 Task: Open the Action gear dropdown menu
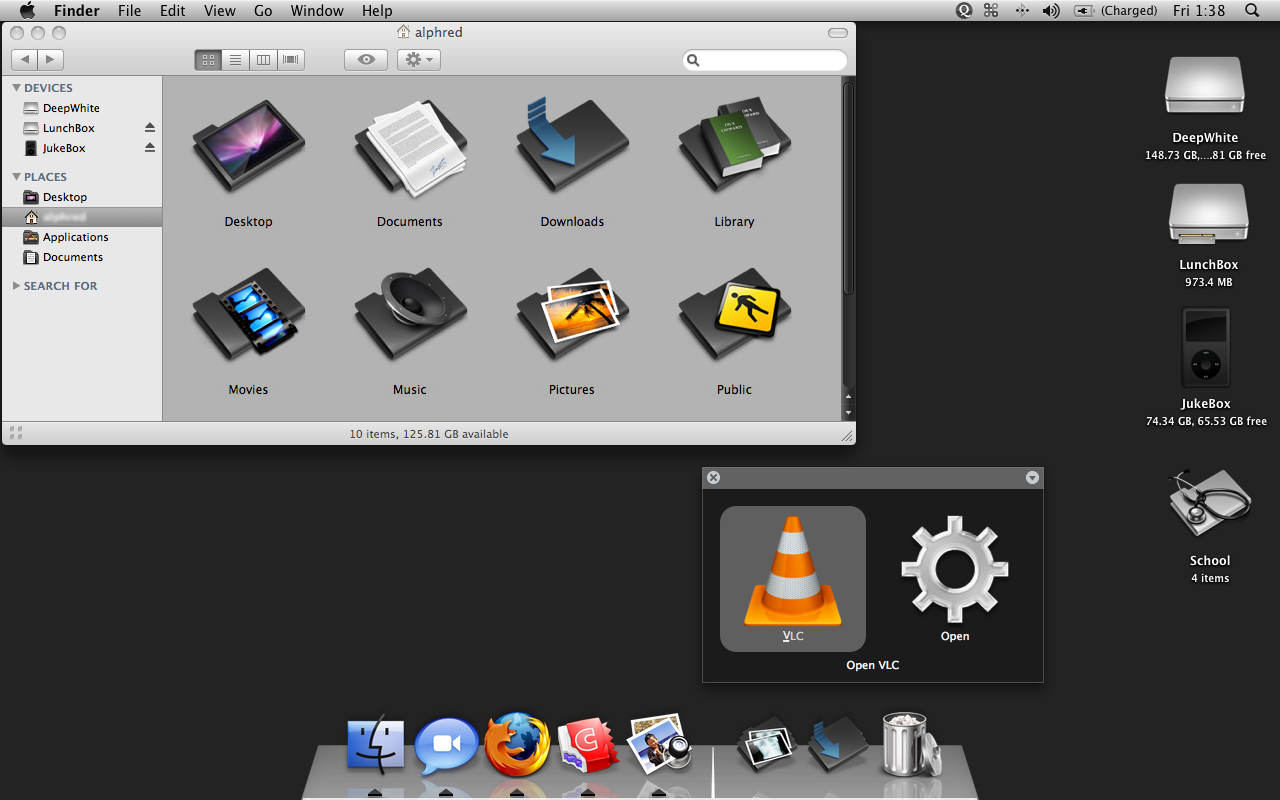[x=418, y=60]
